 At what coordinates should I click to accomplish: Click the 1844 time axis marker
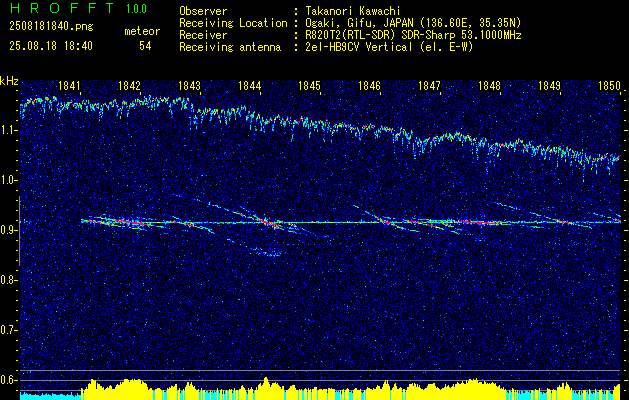[250, 85]
